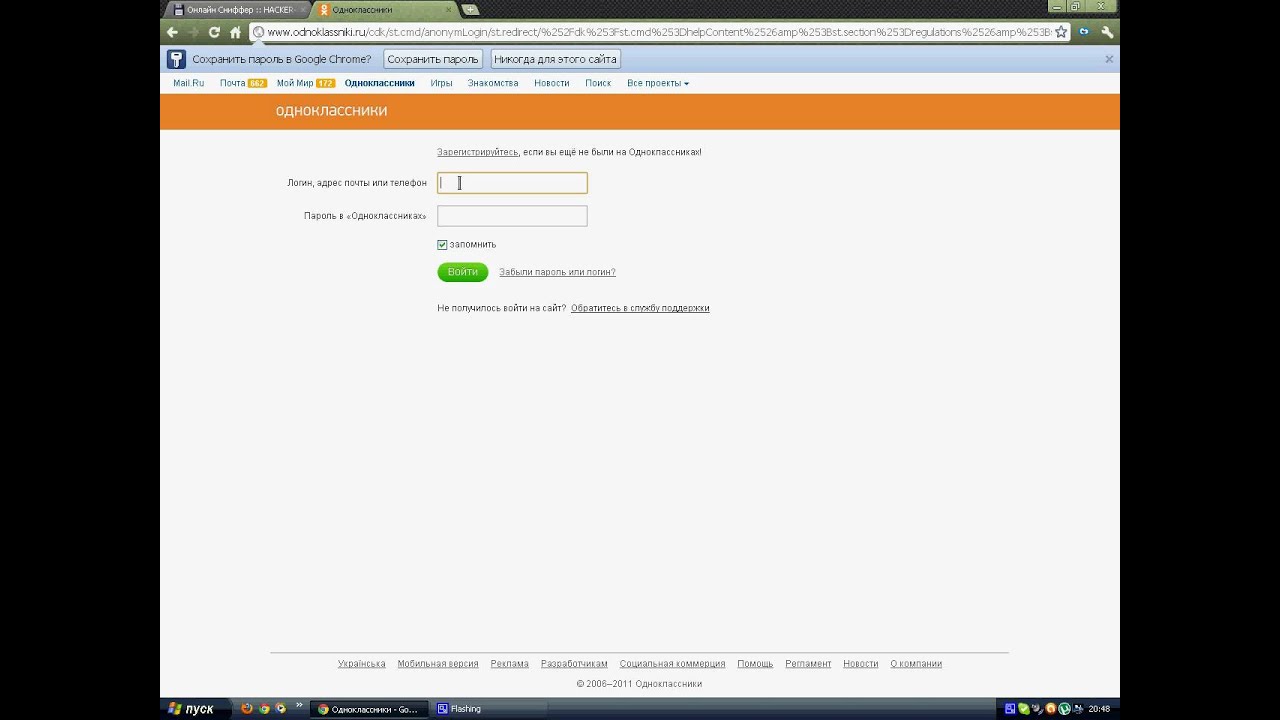Open Разработчикам footer link

(574, 664)
